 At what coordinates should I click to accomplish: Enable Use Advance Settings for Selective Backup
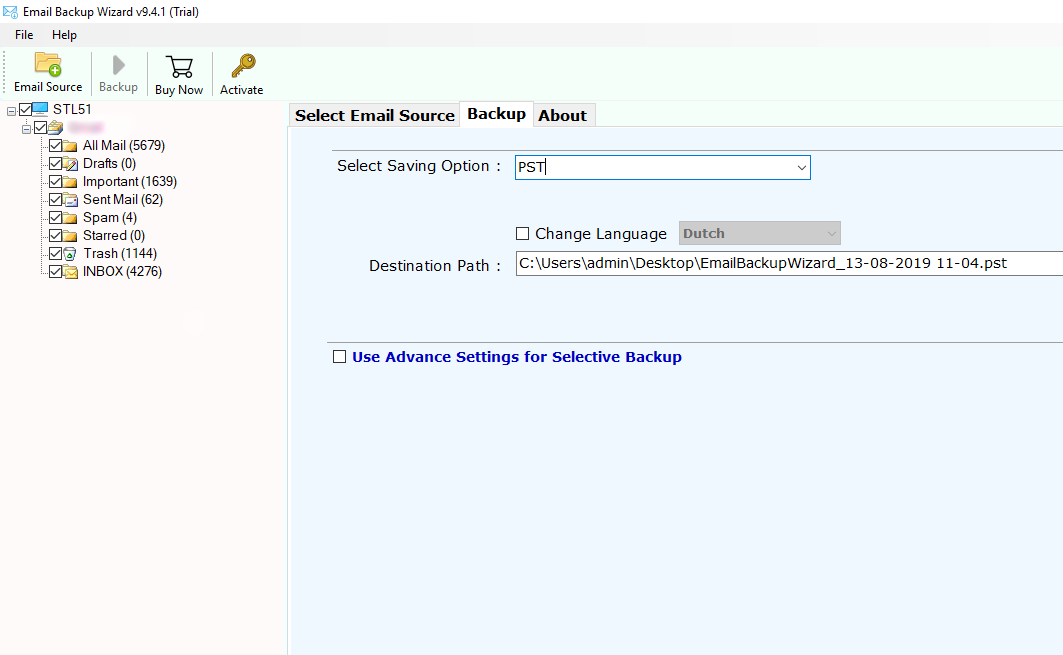click(x=340, y=357)
